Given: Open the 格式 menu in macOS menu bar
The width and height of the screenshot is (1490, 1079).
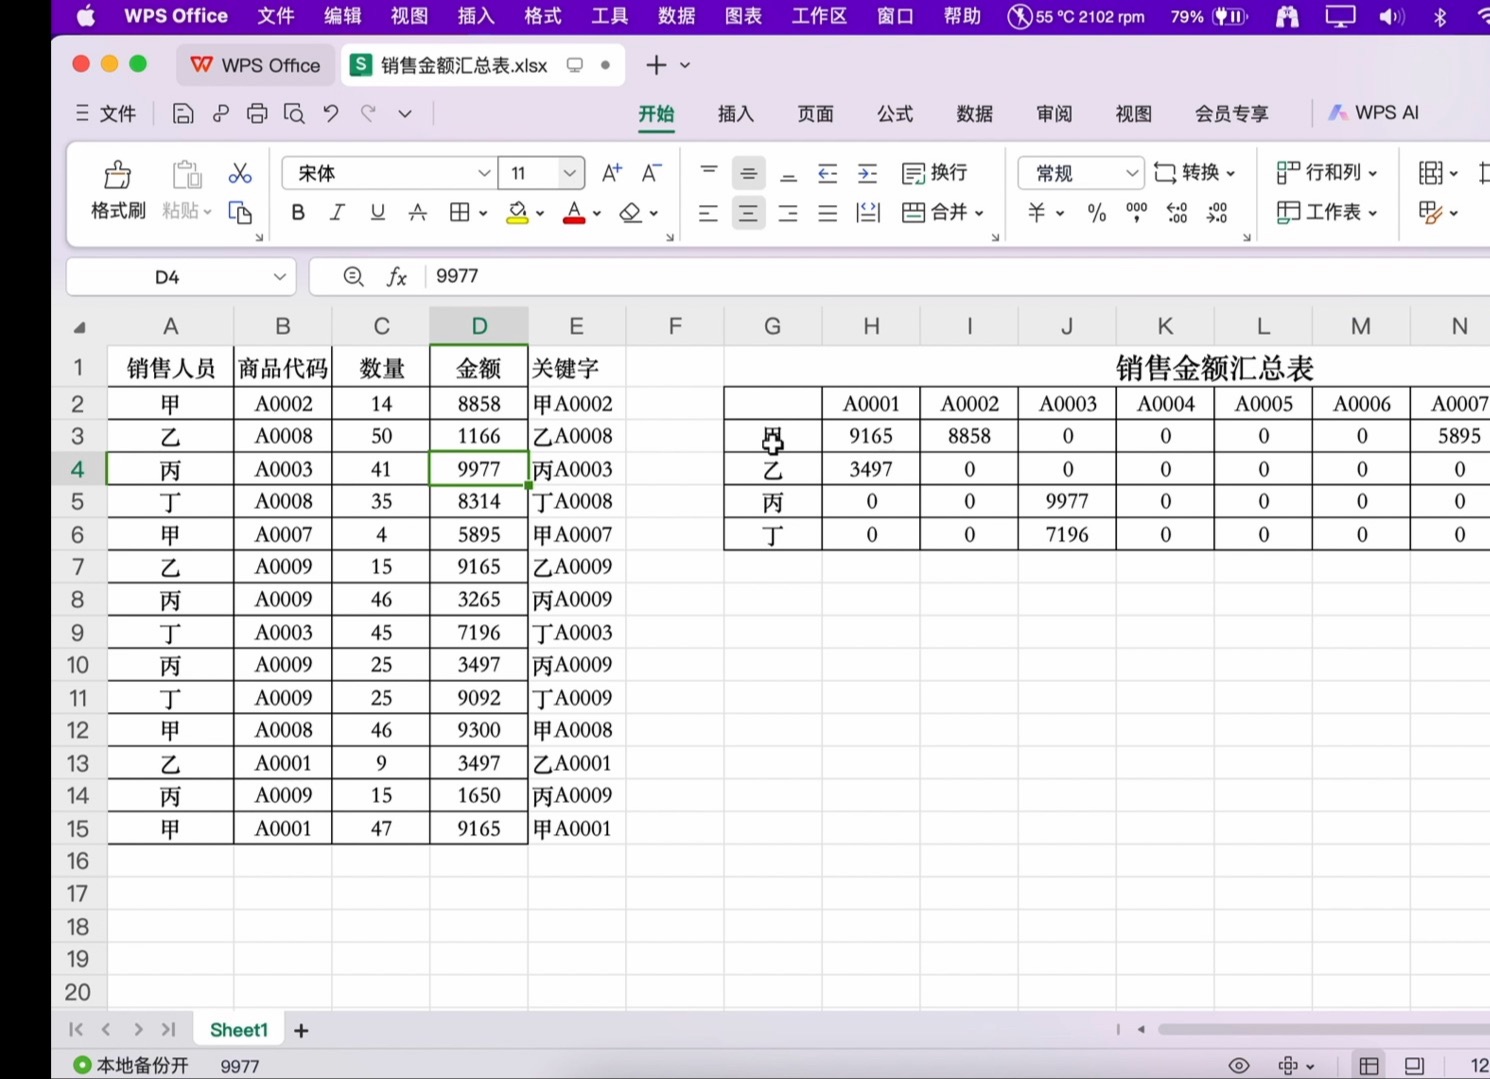Looking at the screenshot, I should (543, 16).
